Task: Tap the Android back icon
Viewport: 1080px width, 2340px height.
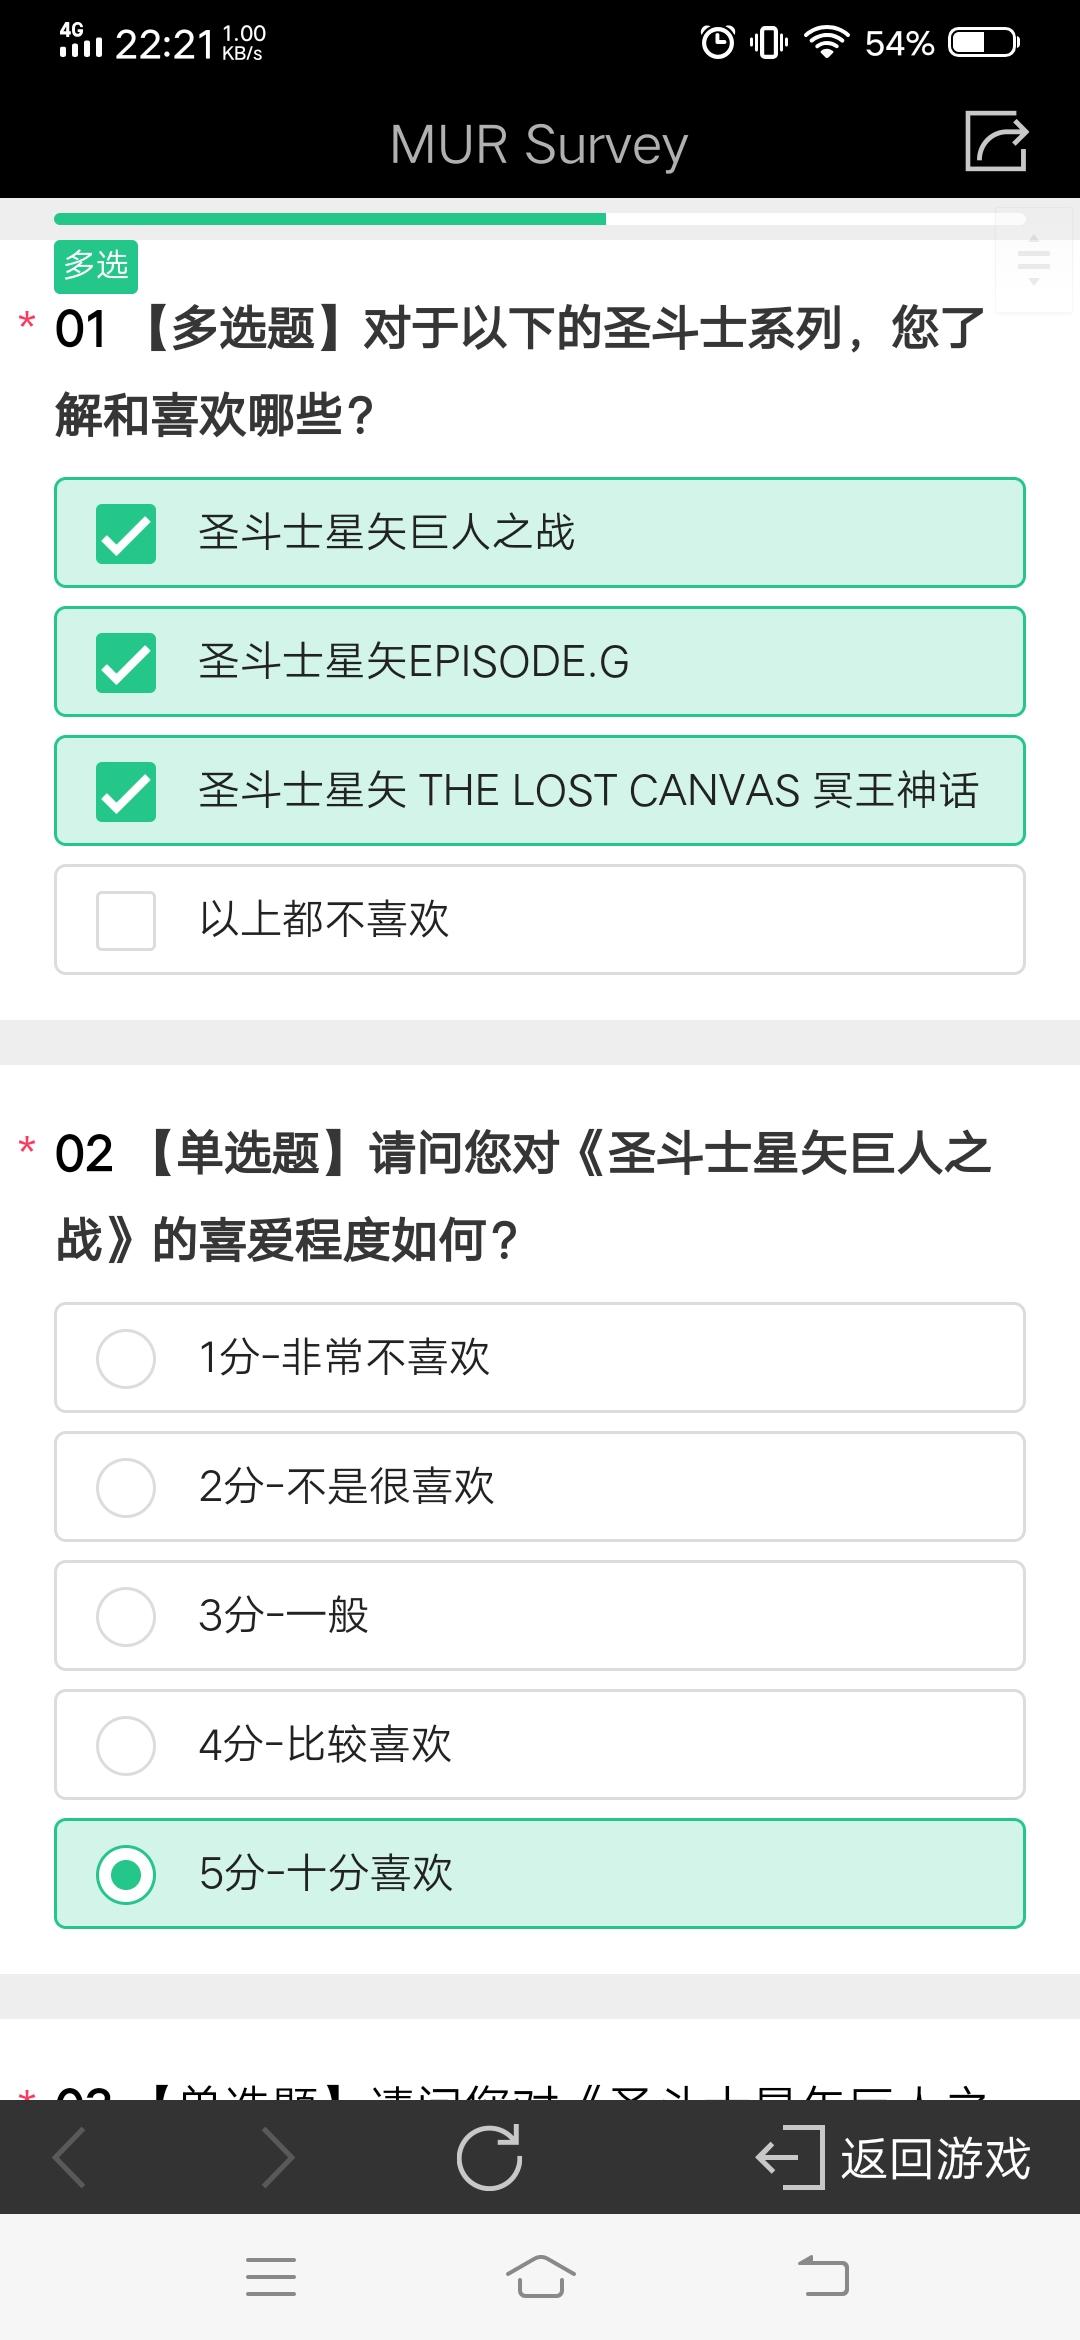Action: coord(823,2276)
